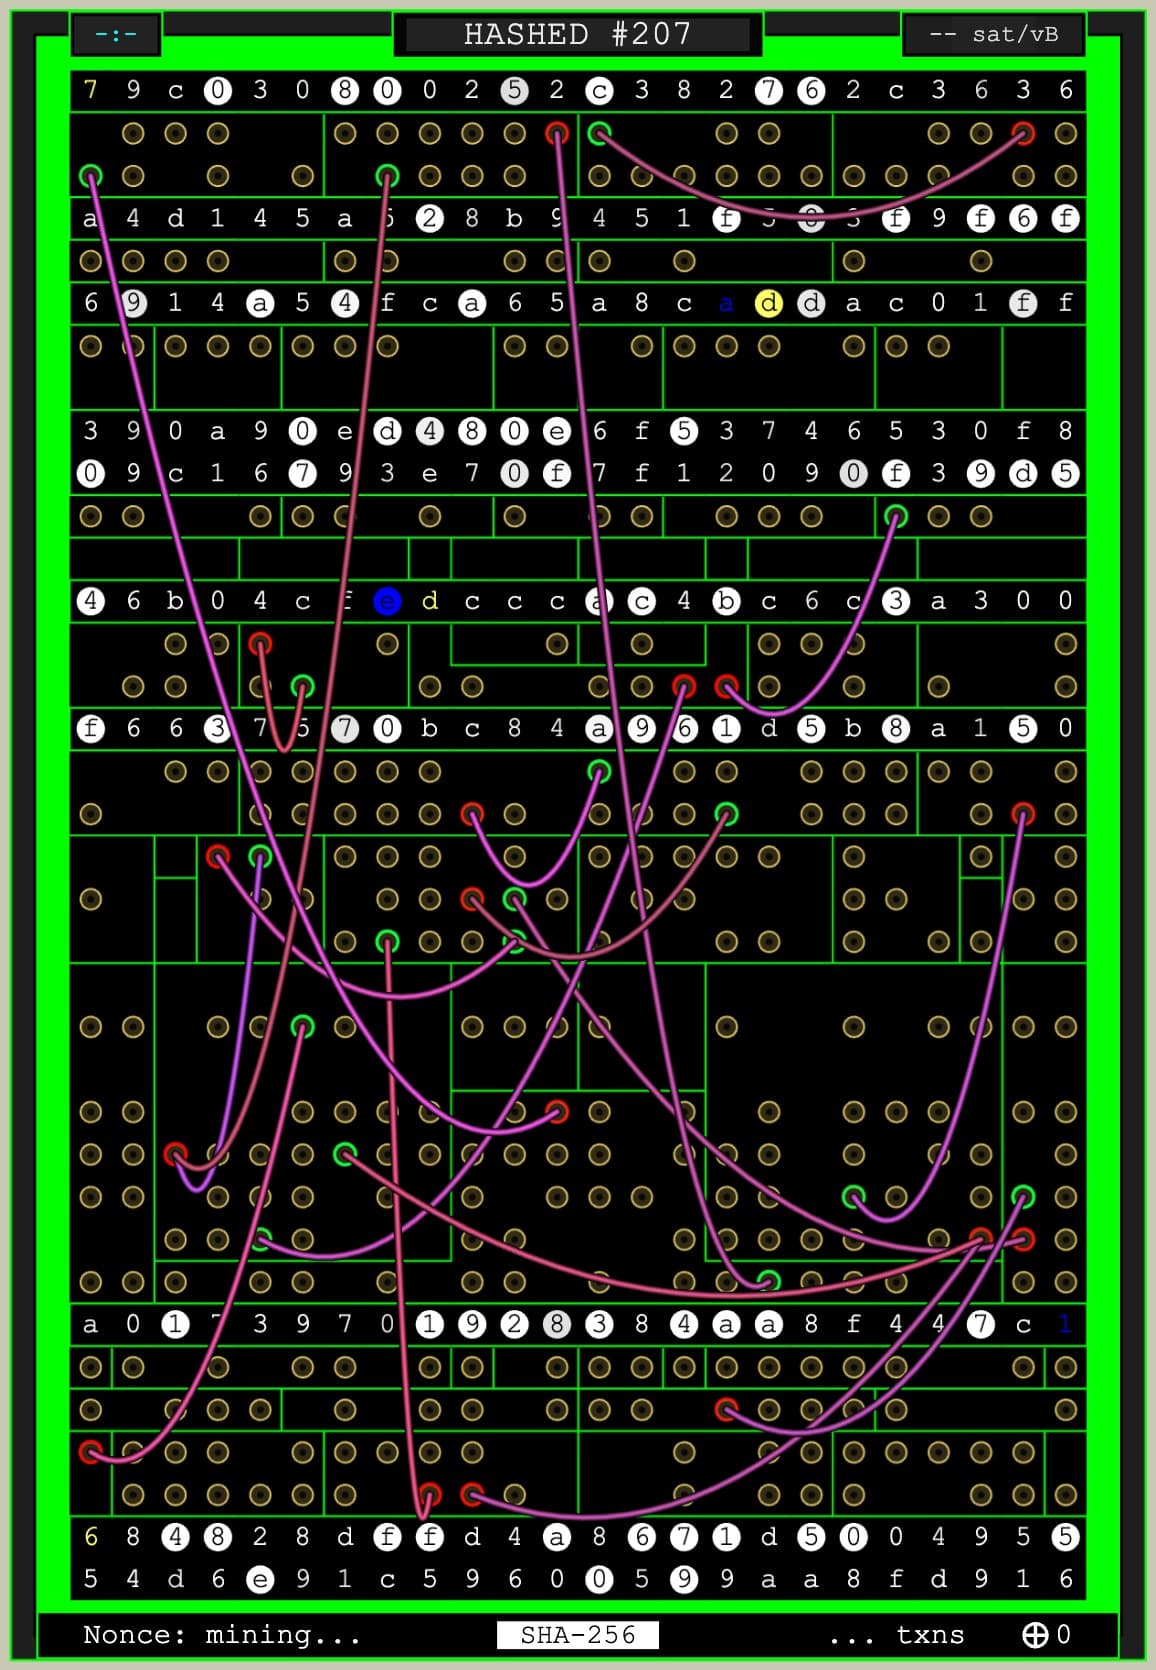Click the grey-circled 5 in the top hex row

[514, 90]
